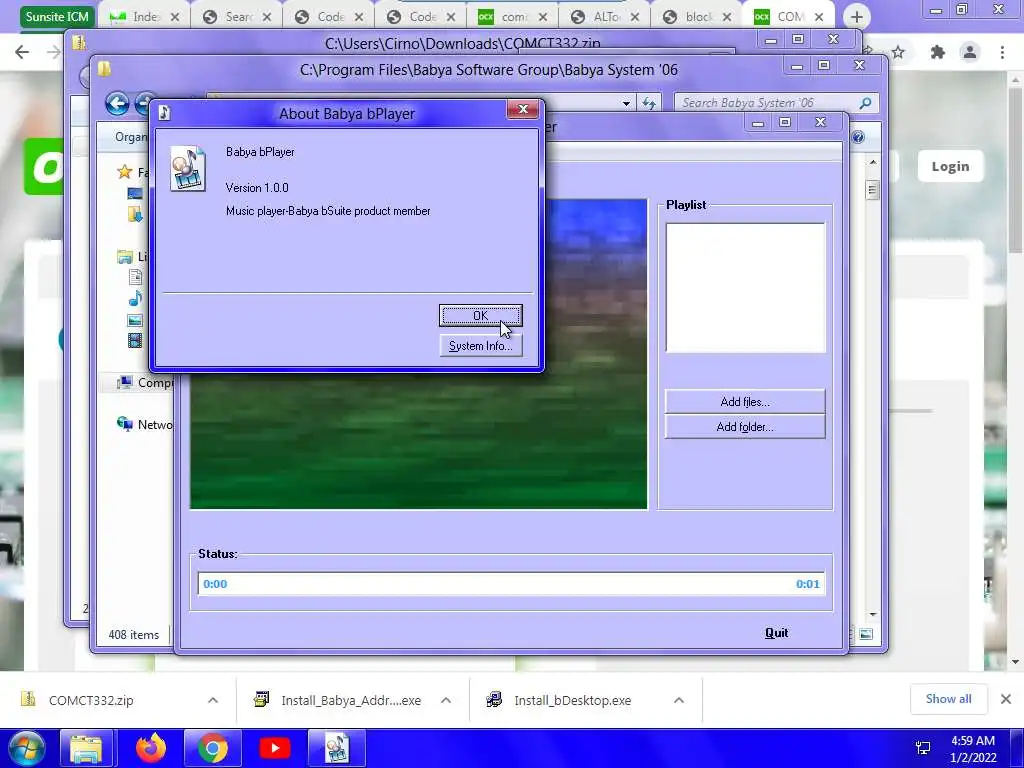Click the Explorer scrollbar up arrow
1024x768 pixels.
click(873, 162)
